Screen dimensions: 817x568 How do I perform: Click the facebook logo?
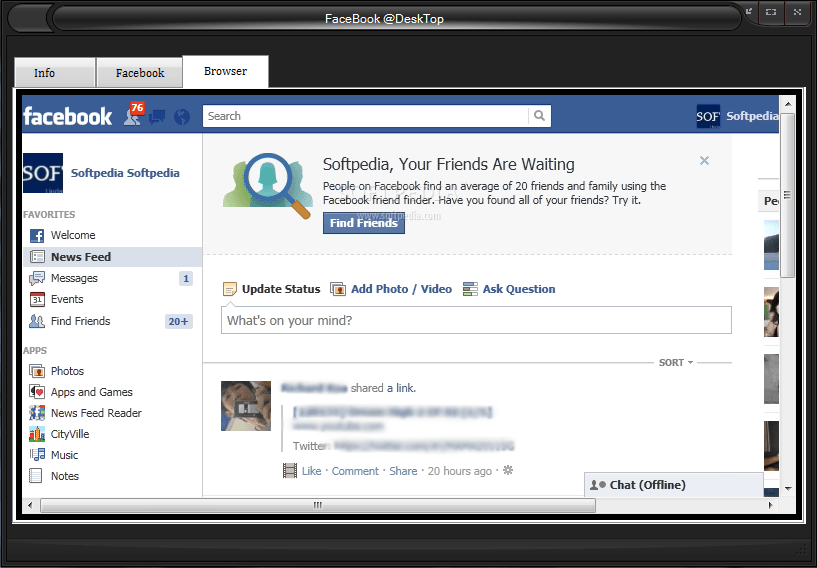click(x=67, y=117)
